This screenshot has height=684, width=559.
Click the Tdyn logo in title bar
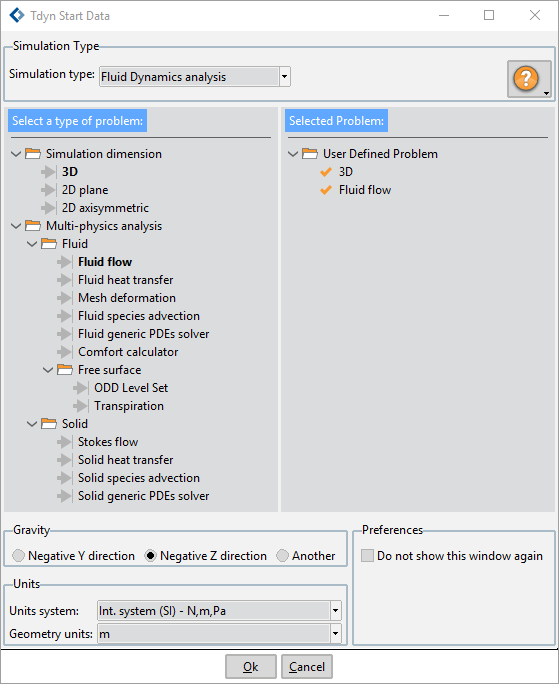click(x=17, y=15)
